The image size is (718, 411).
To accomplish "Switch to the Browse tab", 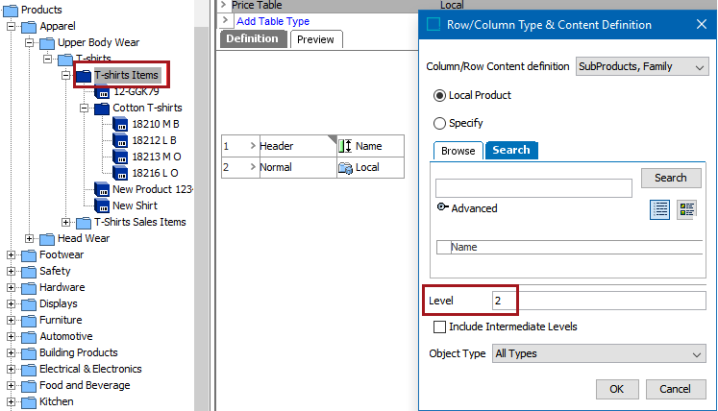I will pos(458,151).
